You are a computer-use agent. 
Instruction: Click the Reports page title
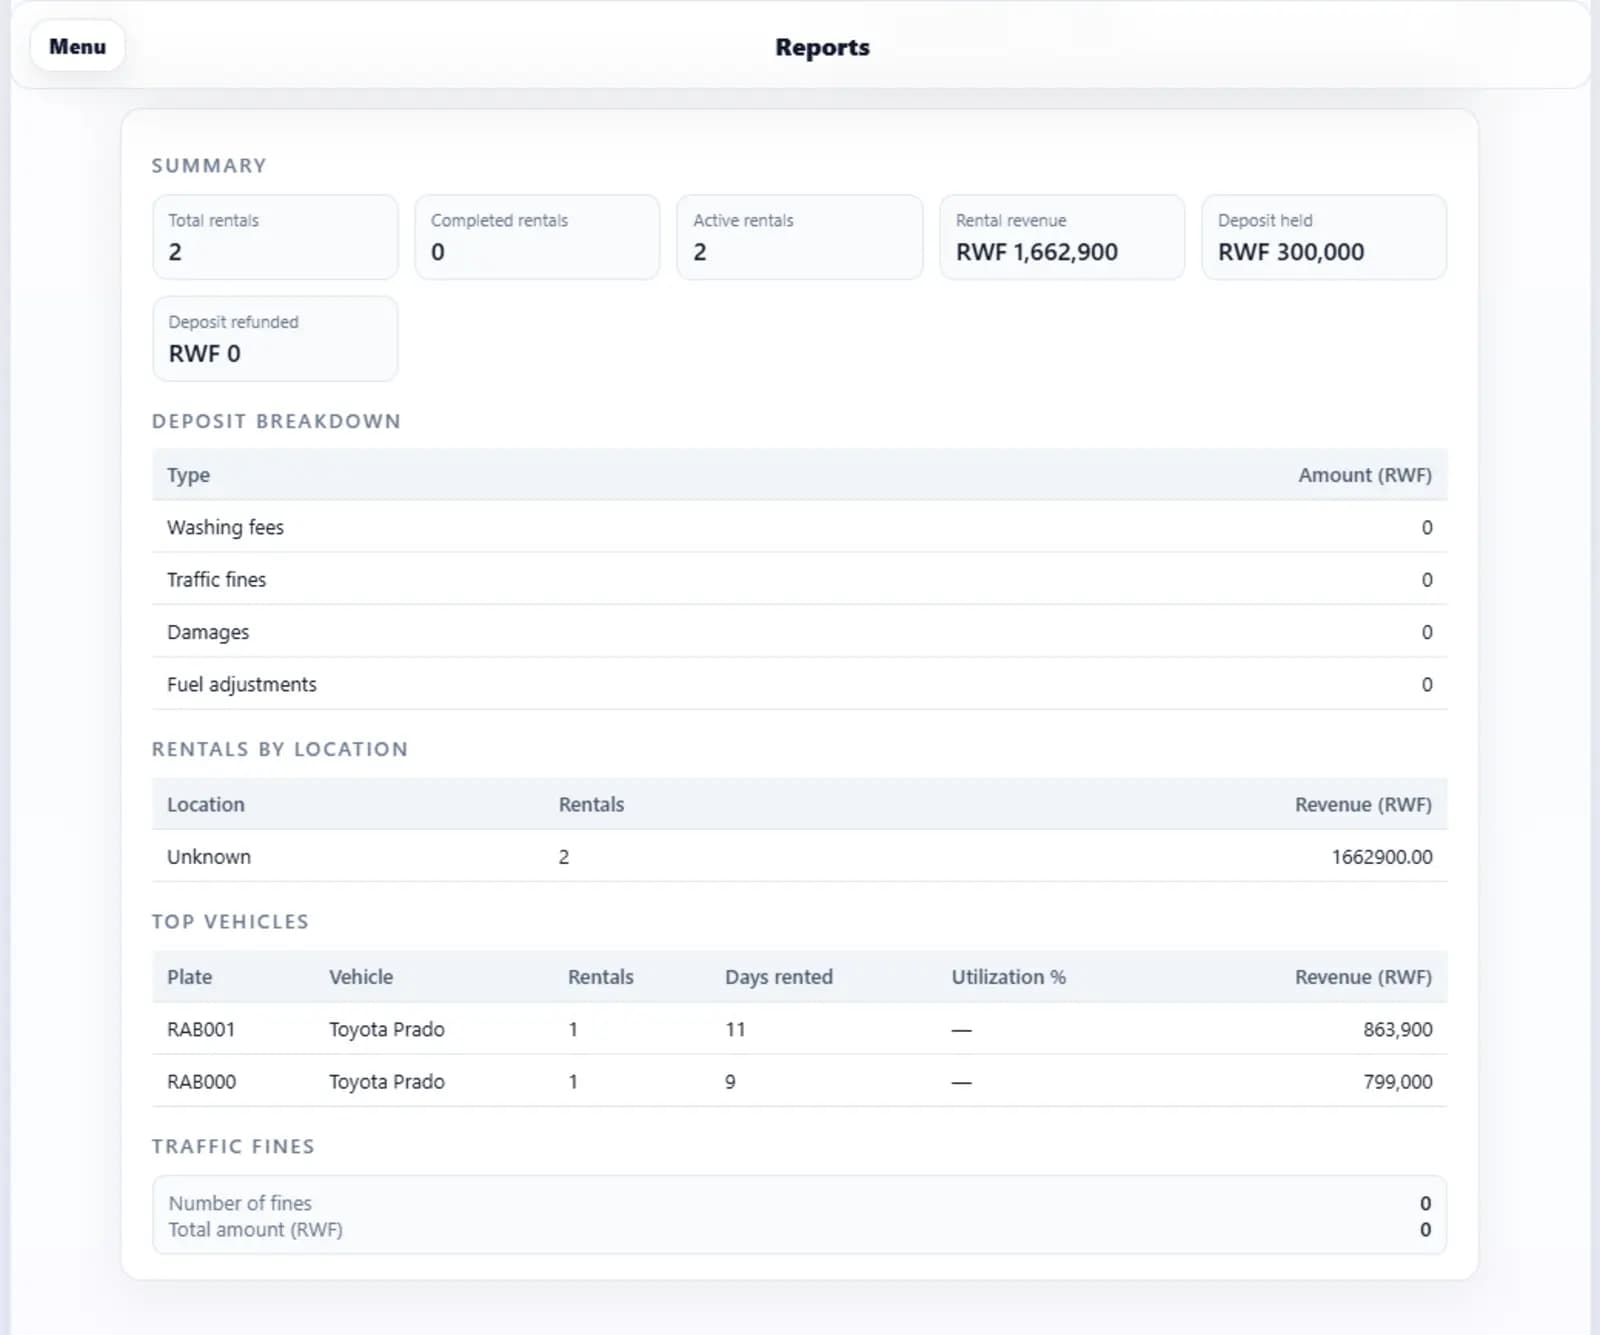(822, 48)
